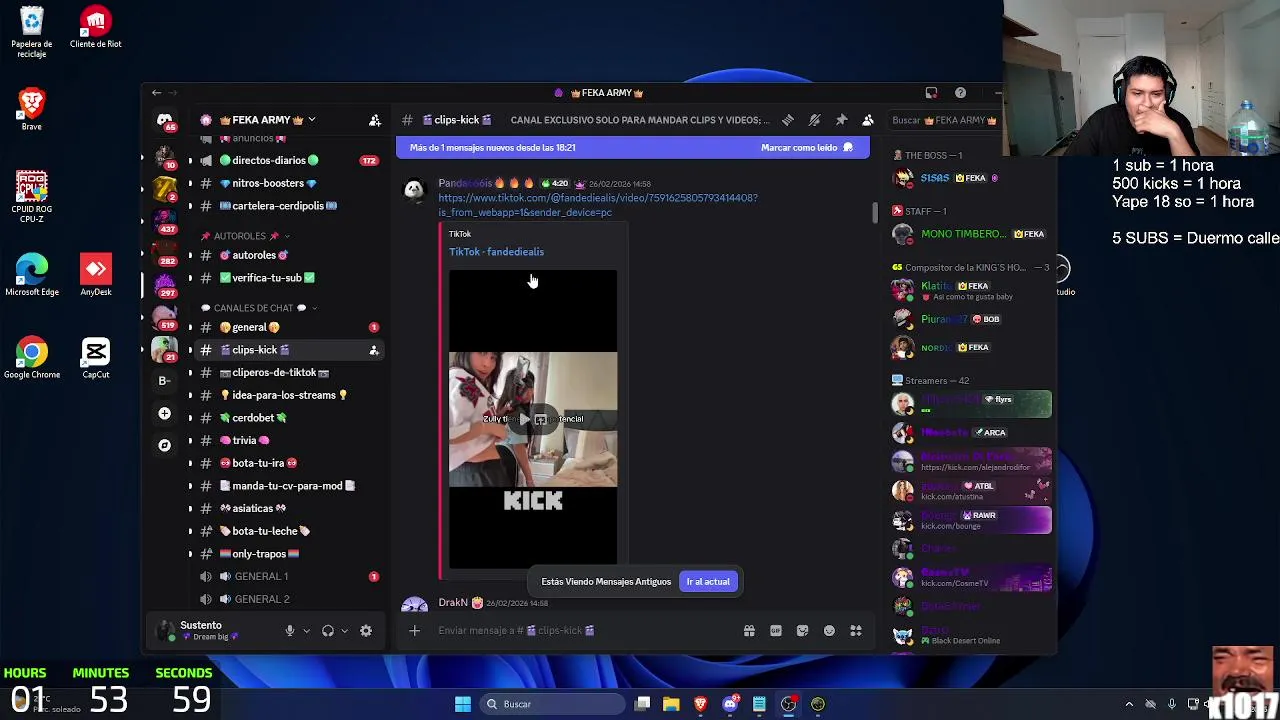Open the sticker picker icon

pos(802,631)
